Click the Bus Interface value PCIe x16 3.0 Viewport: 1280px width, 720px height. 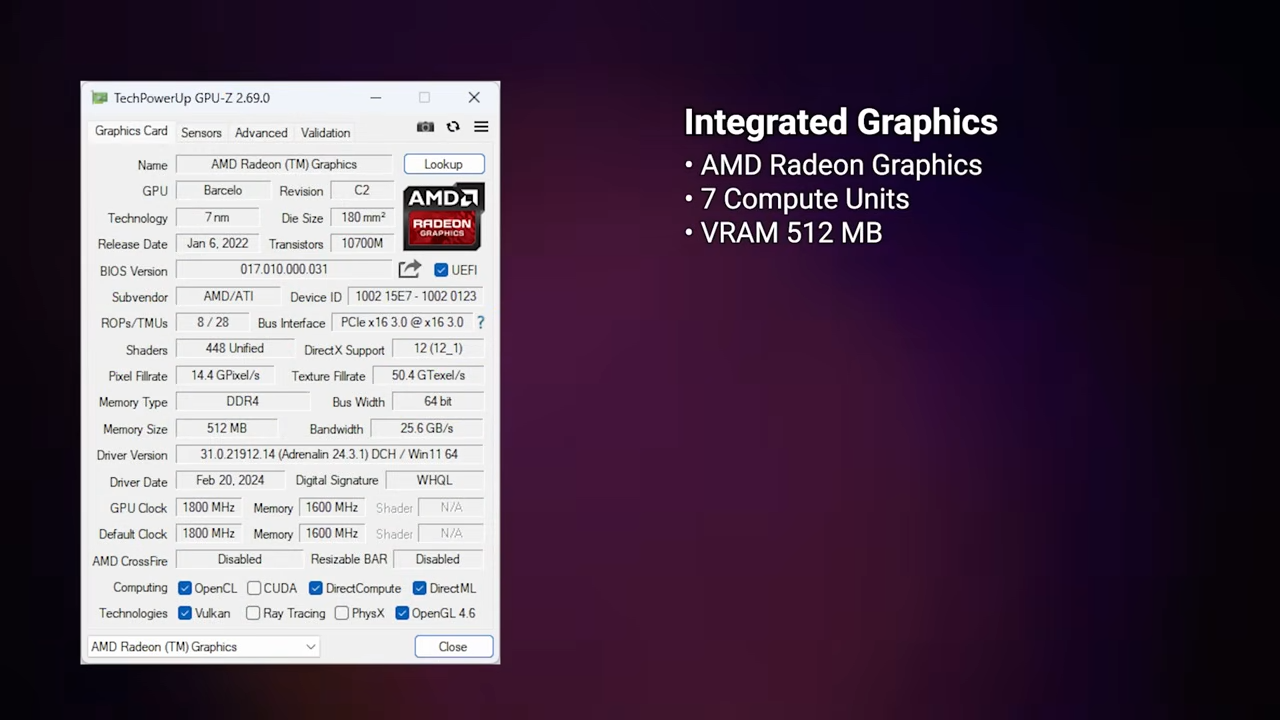(402, 322)
